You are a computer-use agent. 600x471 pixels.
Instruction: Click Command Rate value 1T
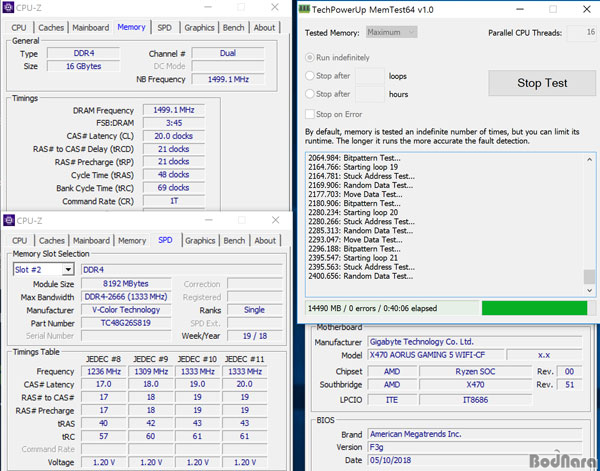(x=174, y=201)
